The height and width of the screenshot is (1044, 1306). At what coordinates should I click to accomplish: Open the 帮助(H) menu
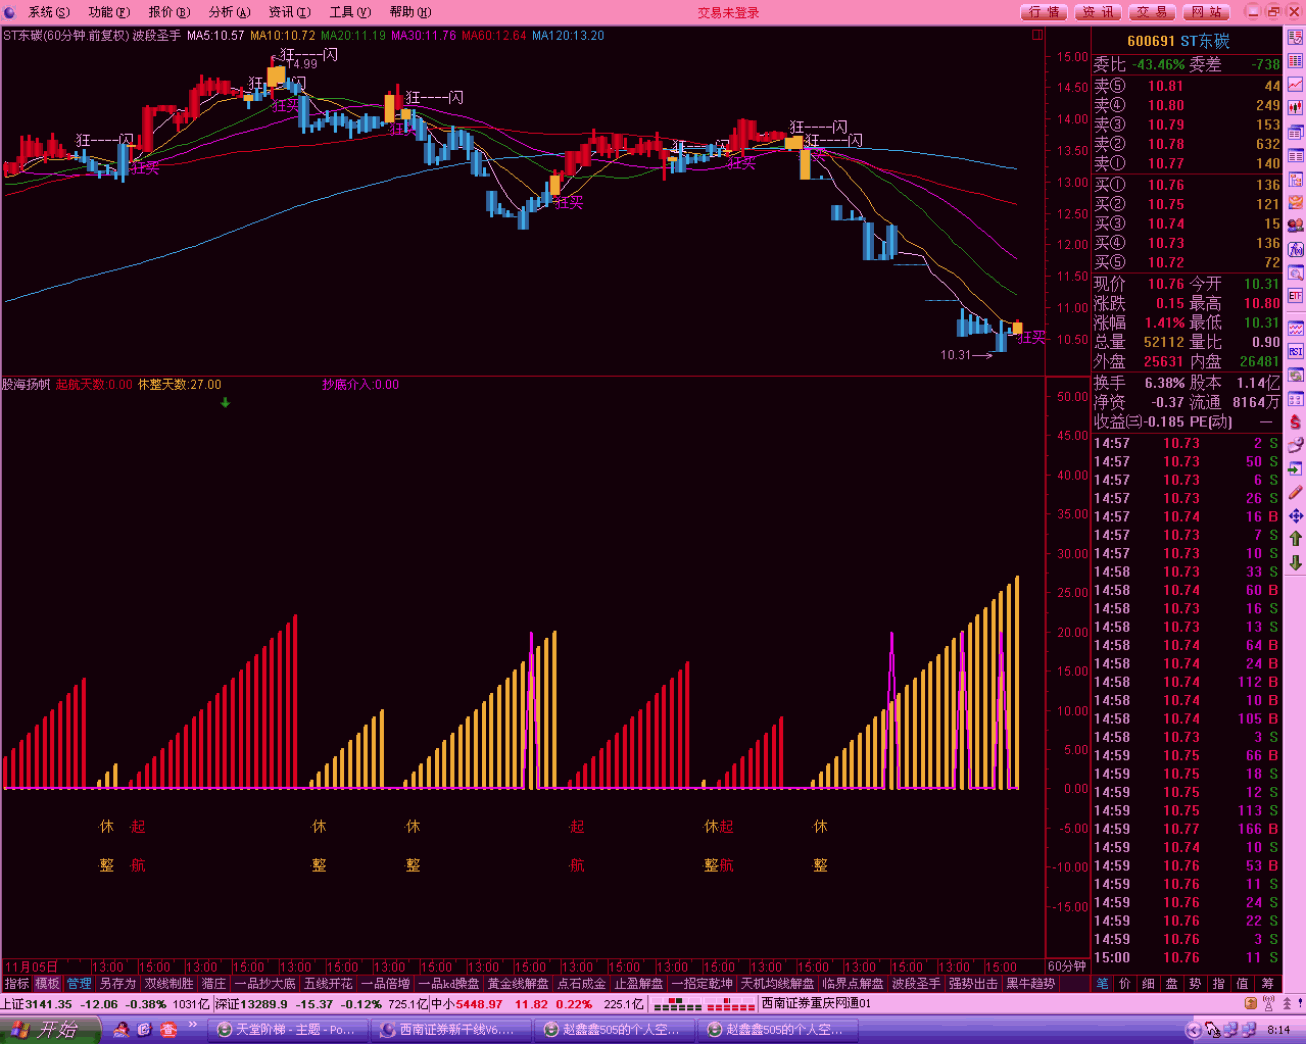[x=410, y=12]
